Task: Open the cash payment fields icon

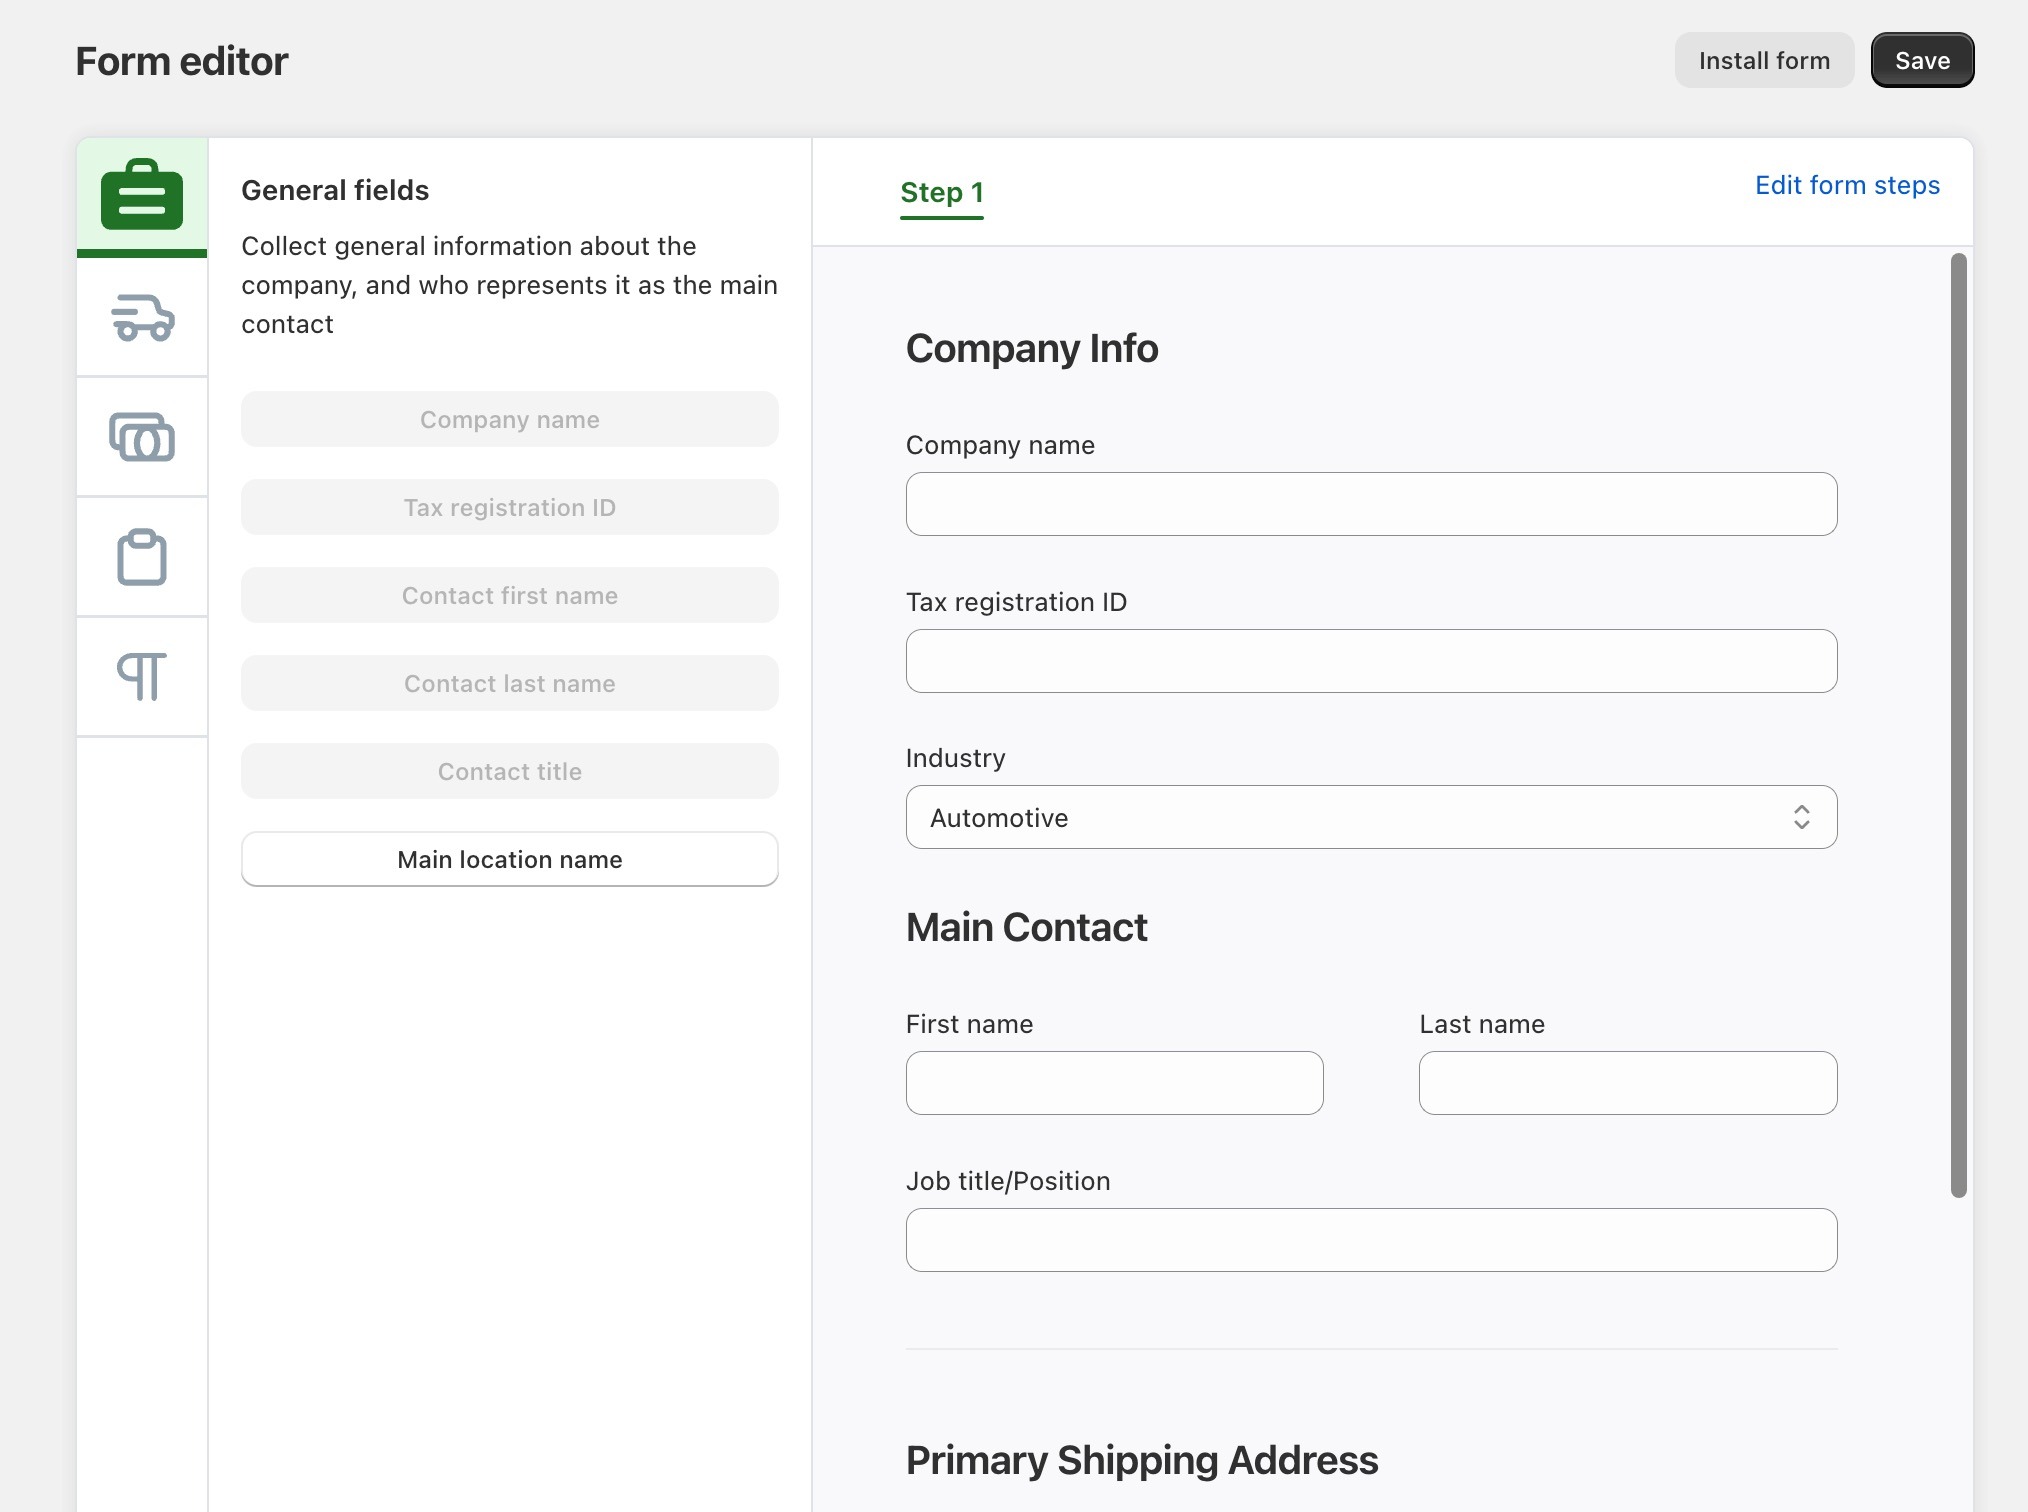Action: tap(142, 437)
